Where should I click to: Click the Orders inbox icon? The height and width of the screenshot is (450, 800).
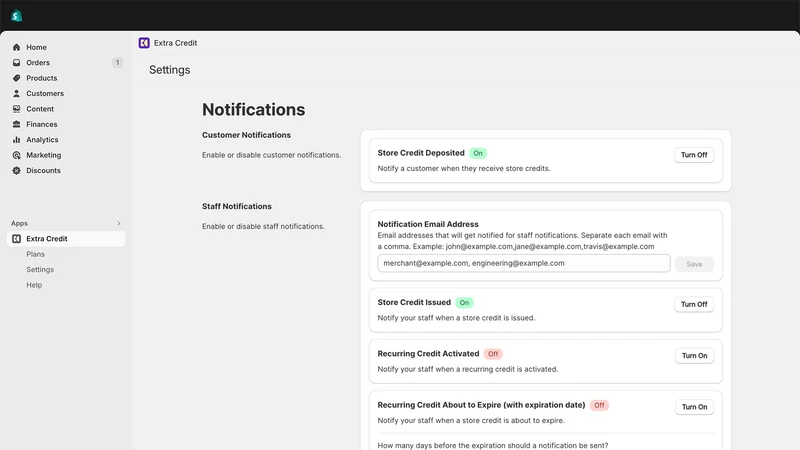point(16,62)
